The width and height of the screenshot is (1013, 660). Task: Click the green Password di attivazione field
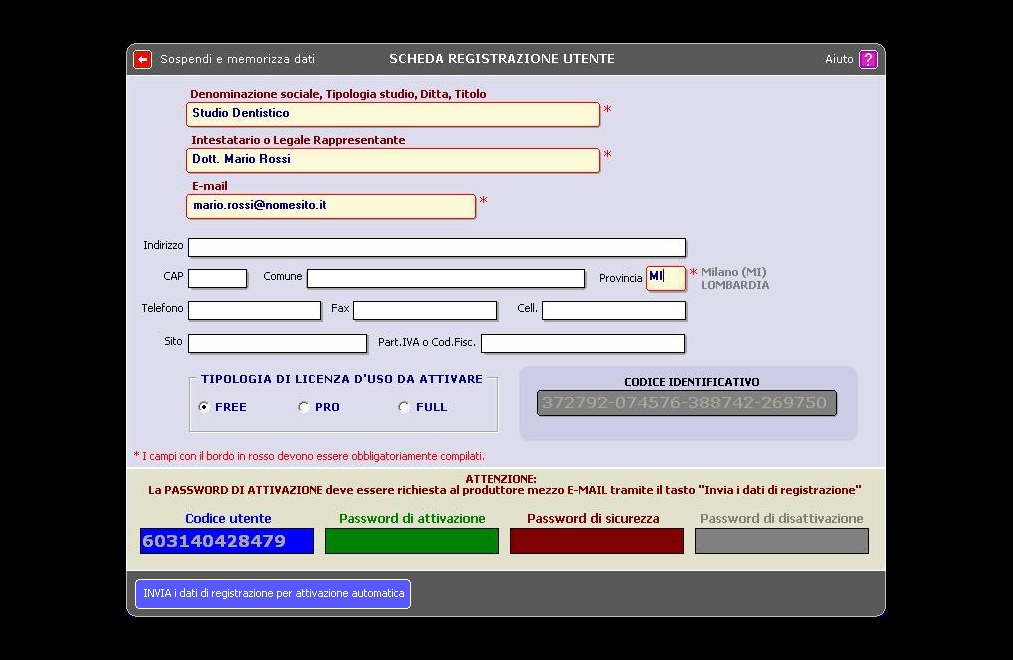(x=412, y=541)
